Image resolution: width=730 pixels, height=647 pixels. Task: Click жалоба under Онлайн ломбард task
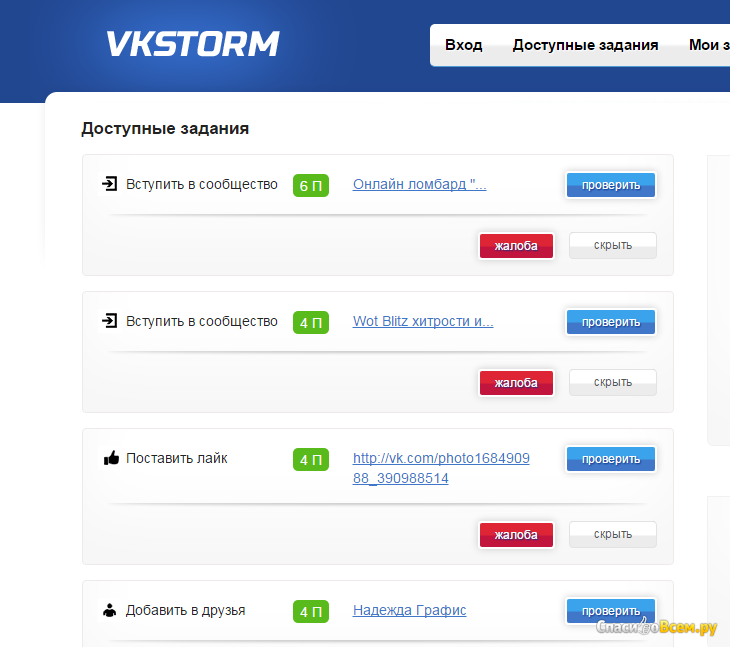516,245
